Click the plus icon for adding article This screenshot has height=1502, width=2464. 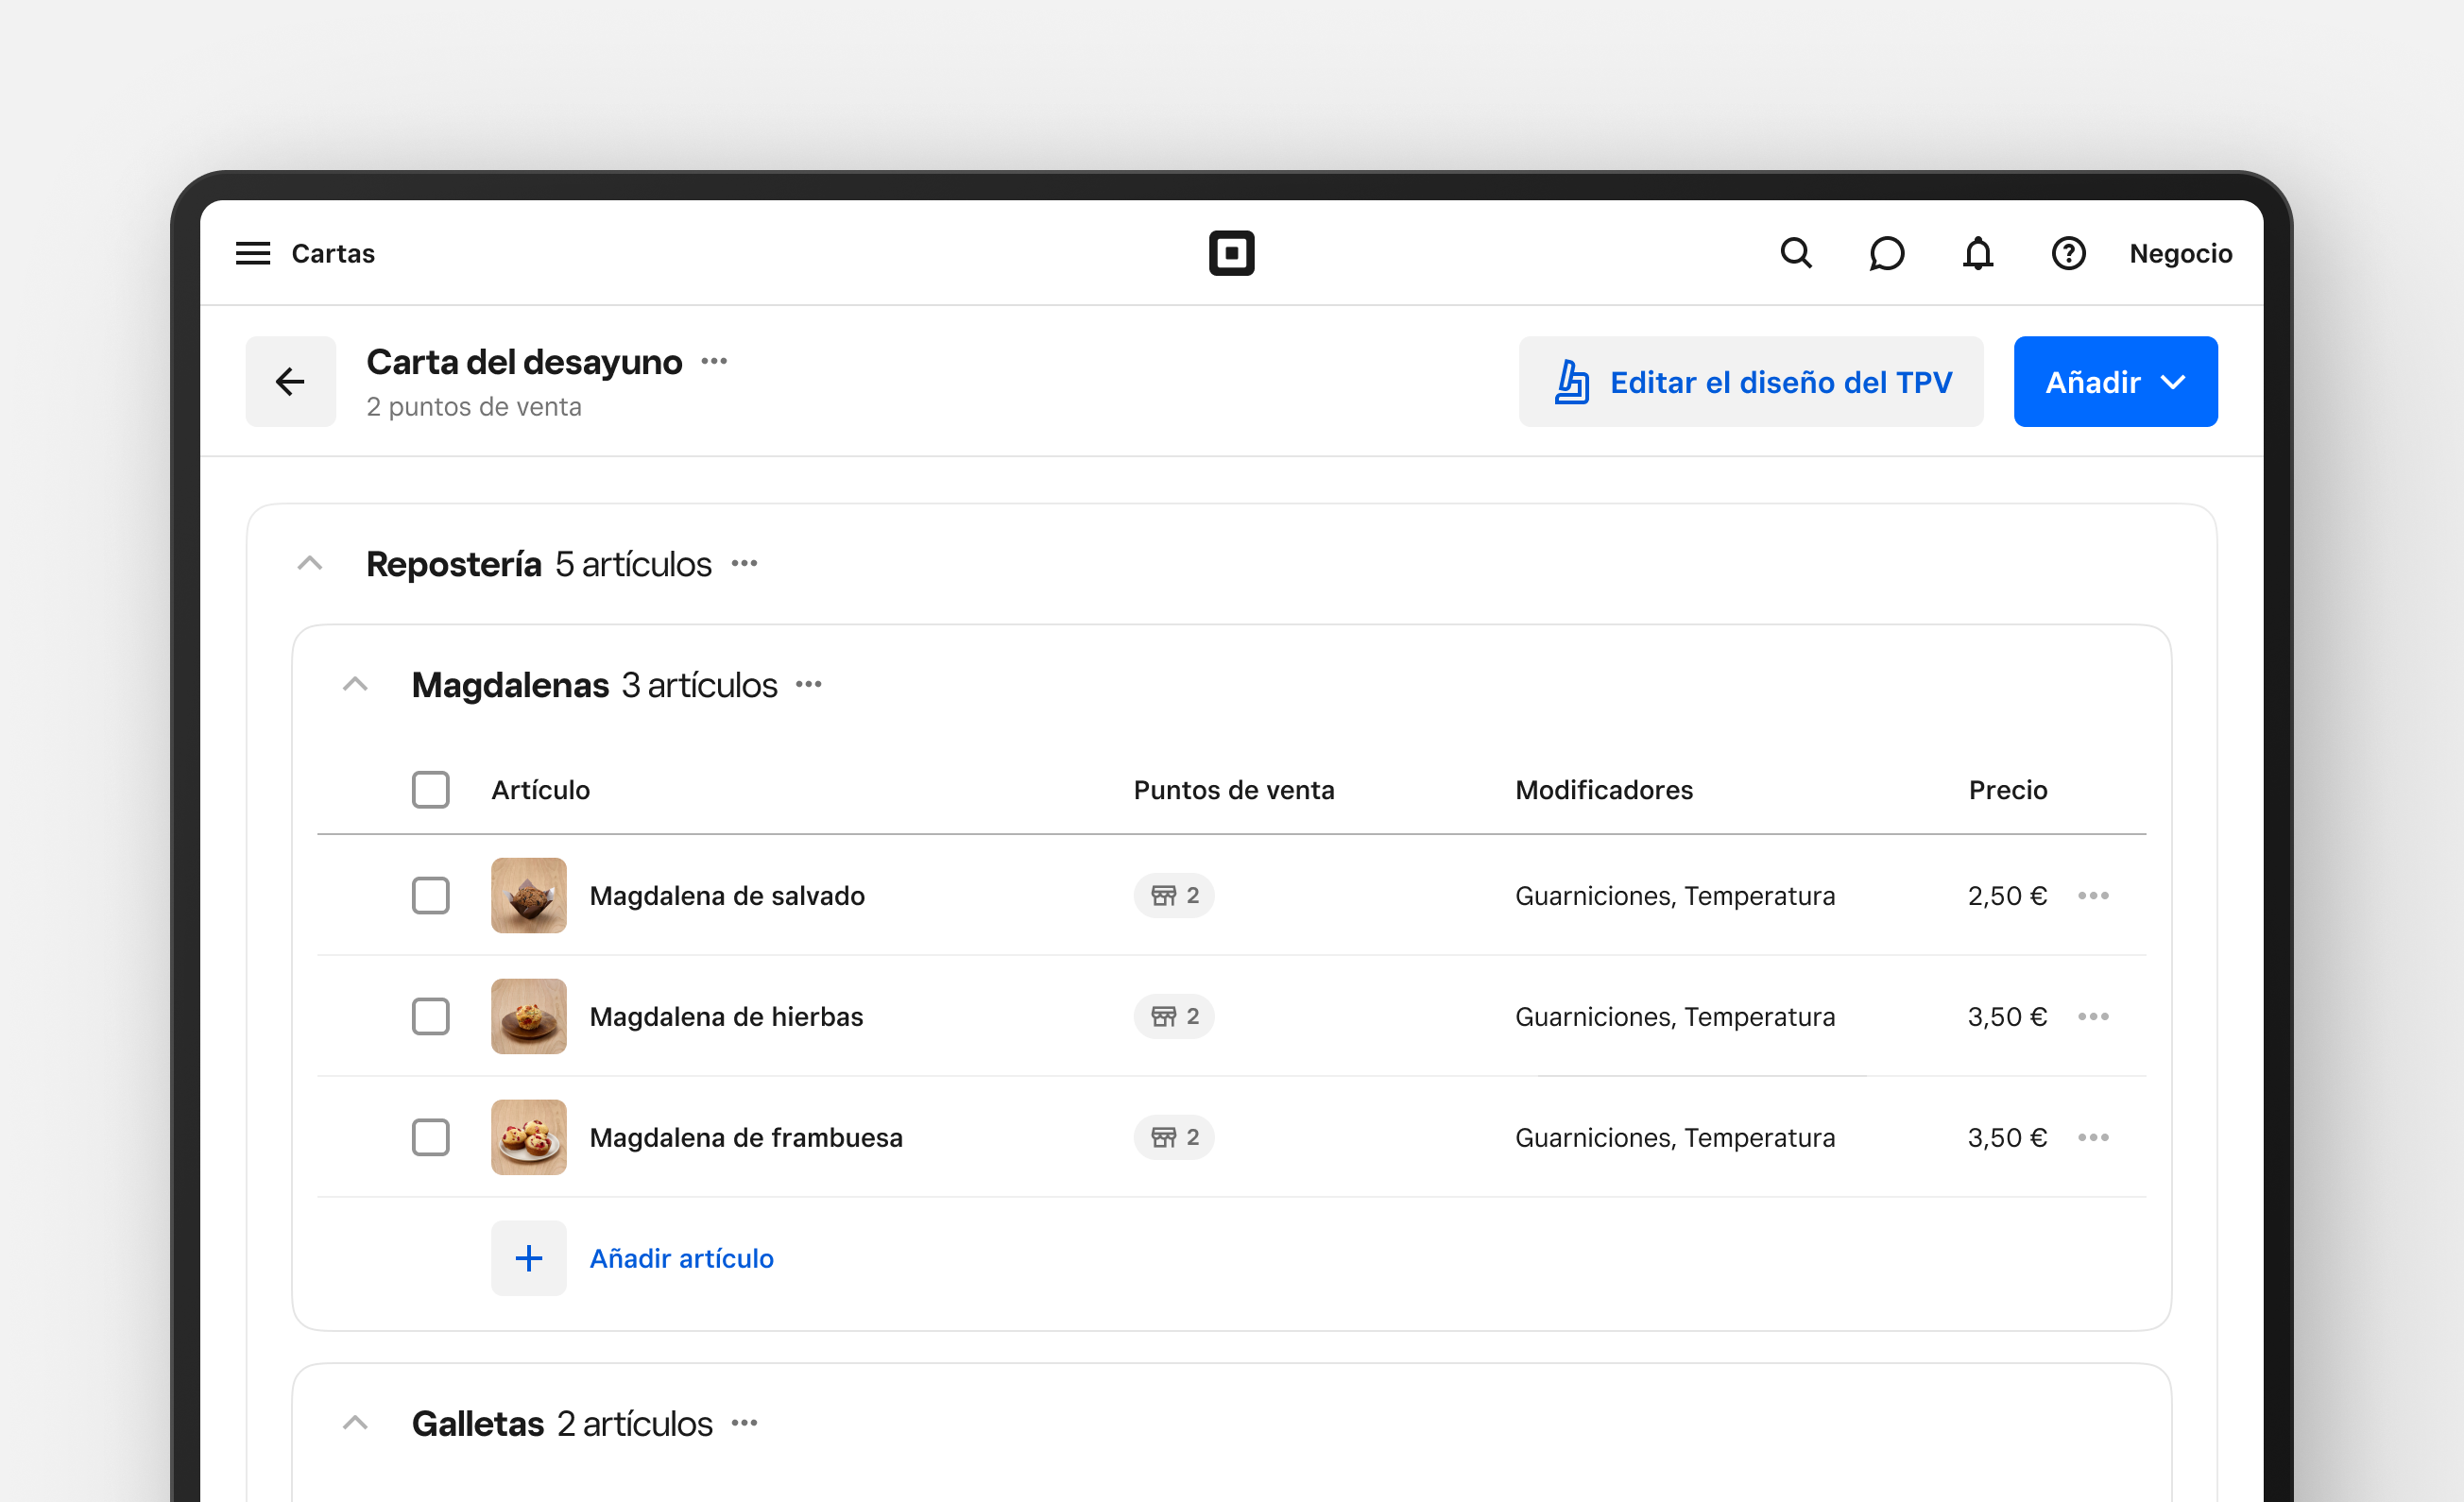click(529, 1258)
